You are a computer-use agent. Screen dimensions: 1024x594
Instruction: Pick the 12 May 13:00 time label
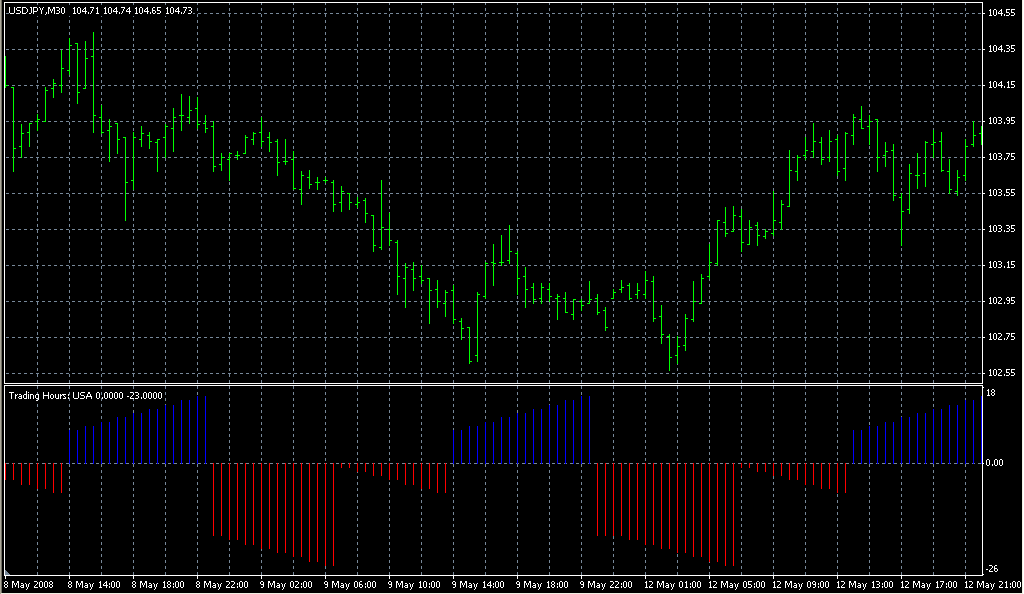(x=865, y=585)
